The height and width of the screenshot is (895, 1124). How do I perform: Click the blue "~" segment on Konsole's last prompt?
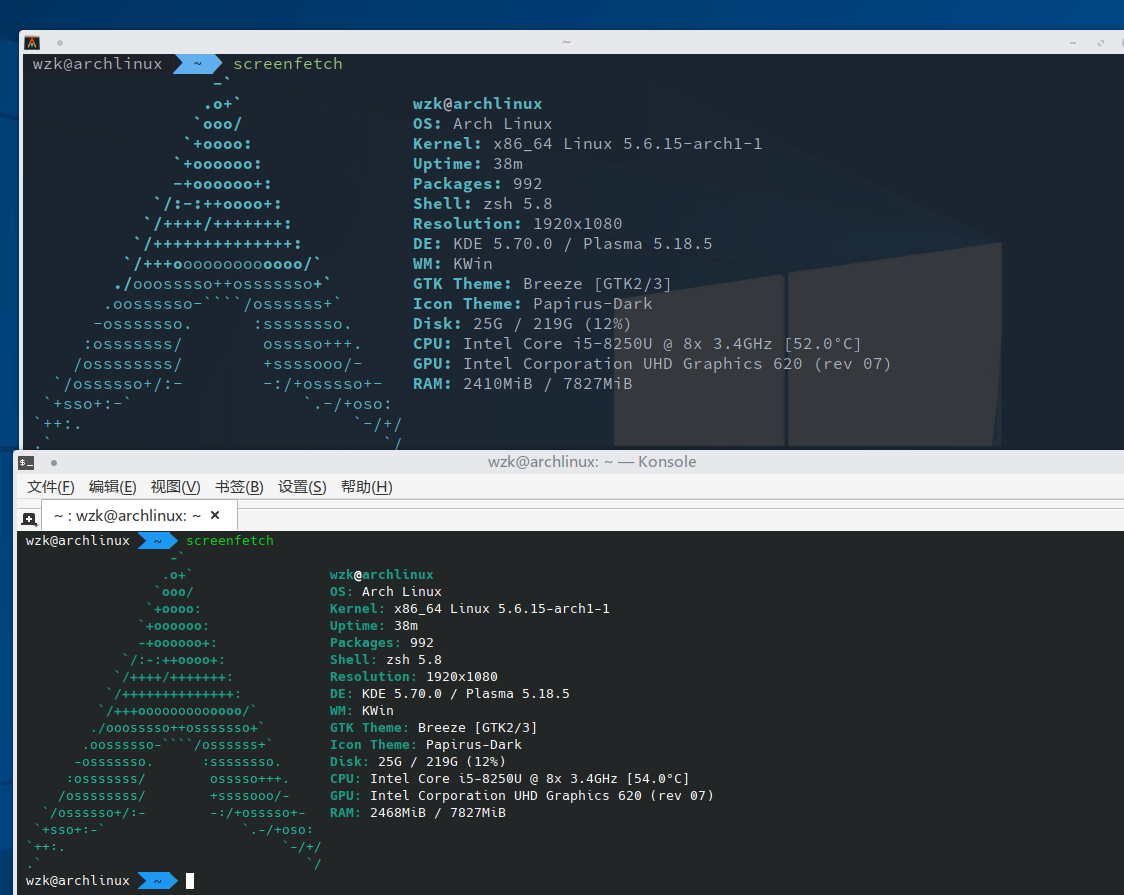coord(158,881)
